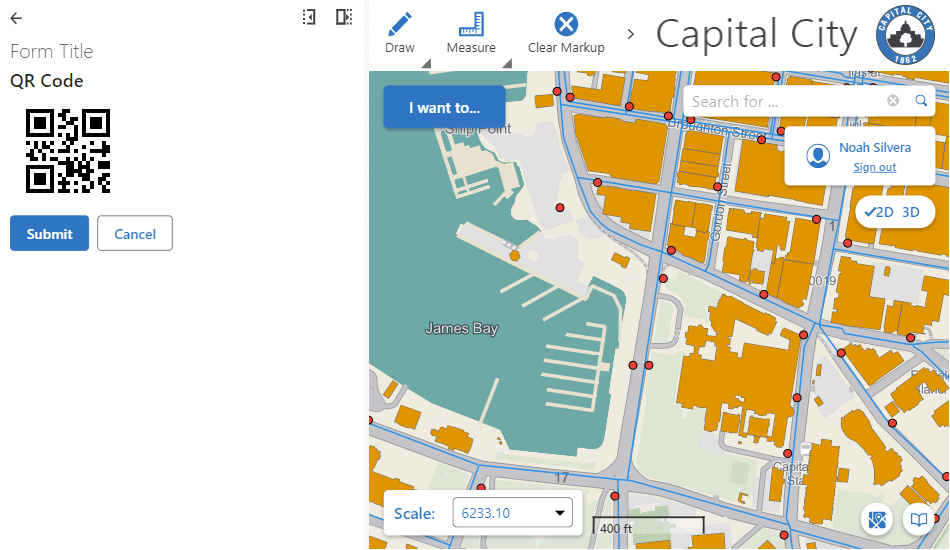Collapse the side panel using the dock-left icon
Viewport: 950px width, 550px height.
point(309,17)
